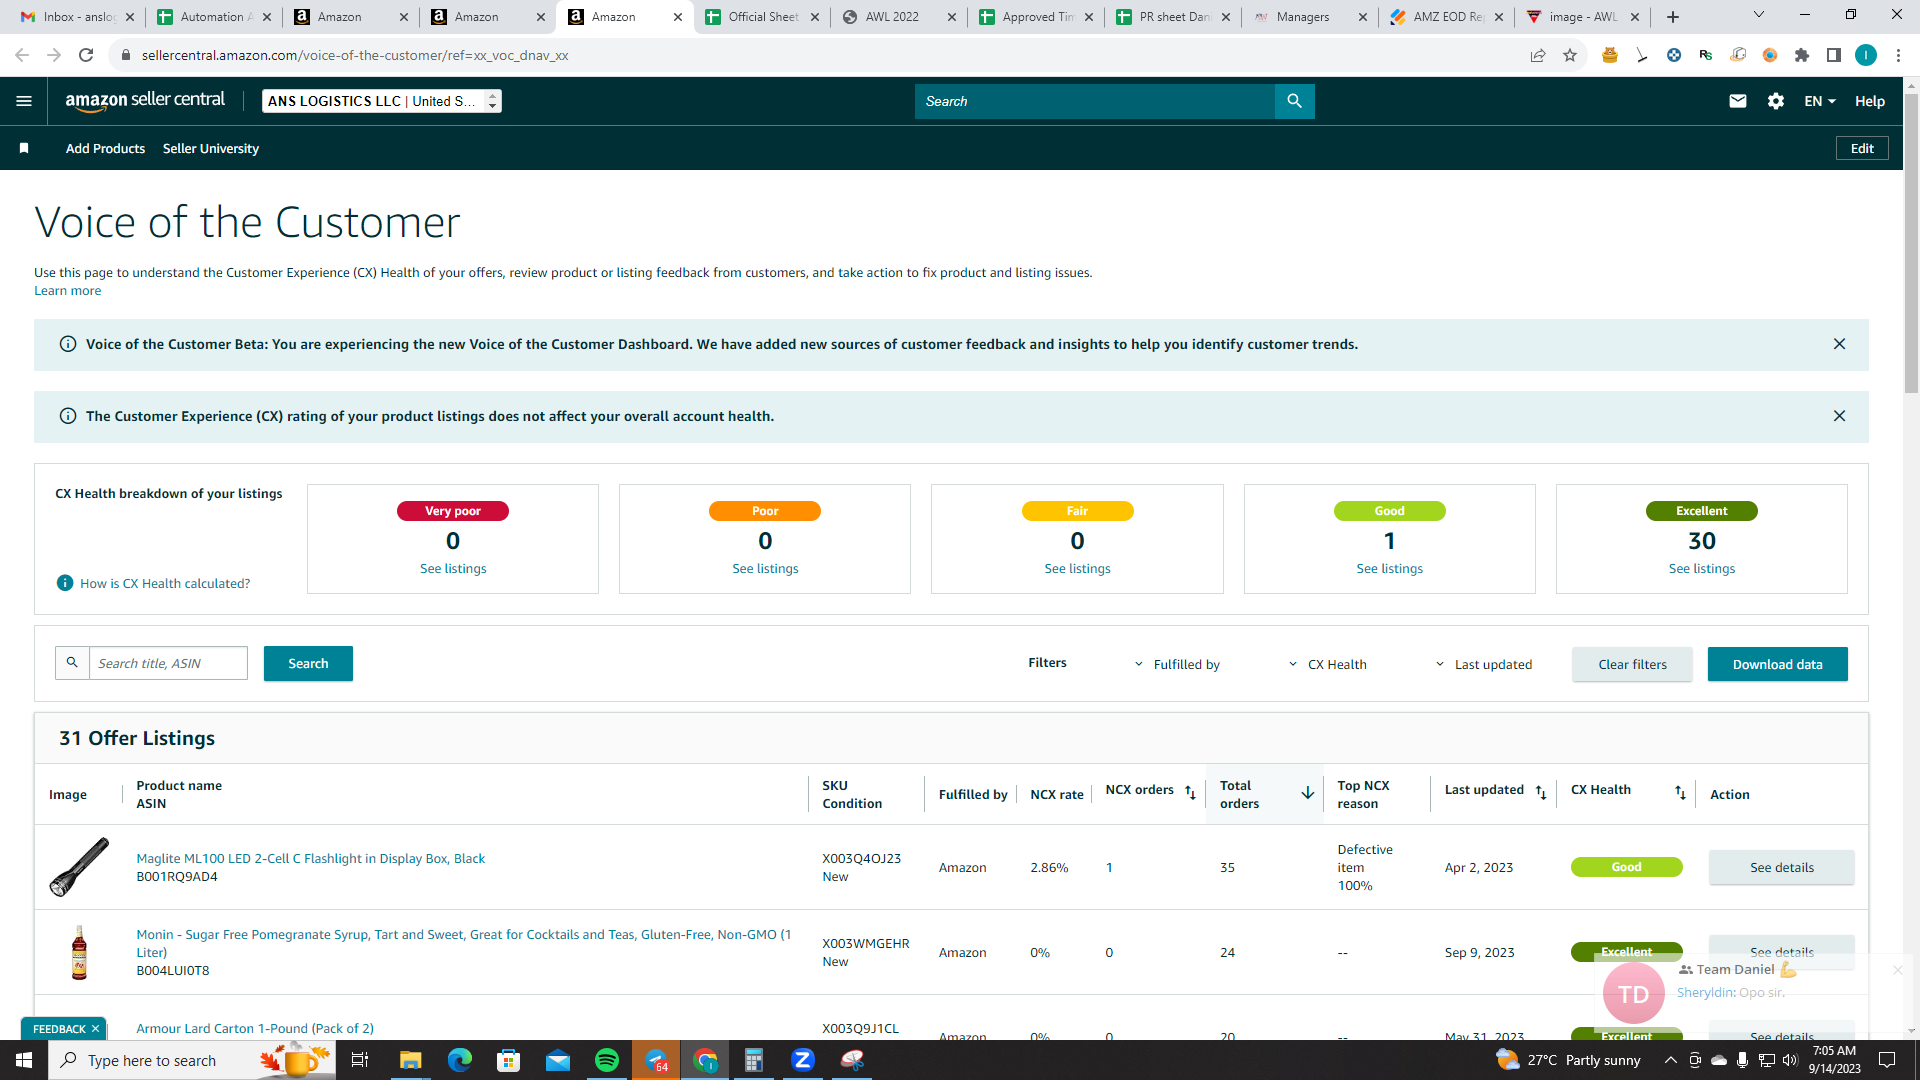Open the messages envelope icon
1920x1080 pixels.
click(x=1738, y=101)
